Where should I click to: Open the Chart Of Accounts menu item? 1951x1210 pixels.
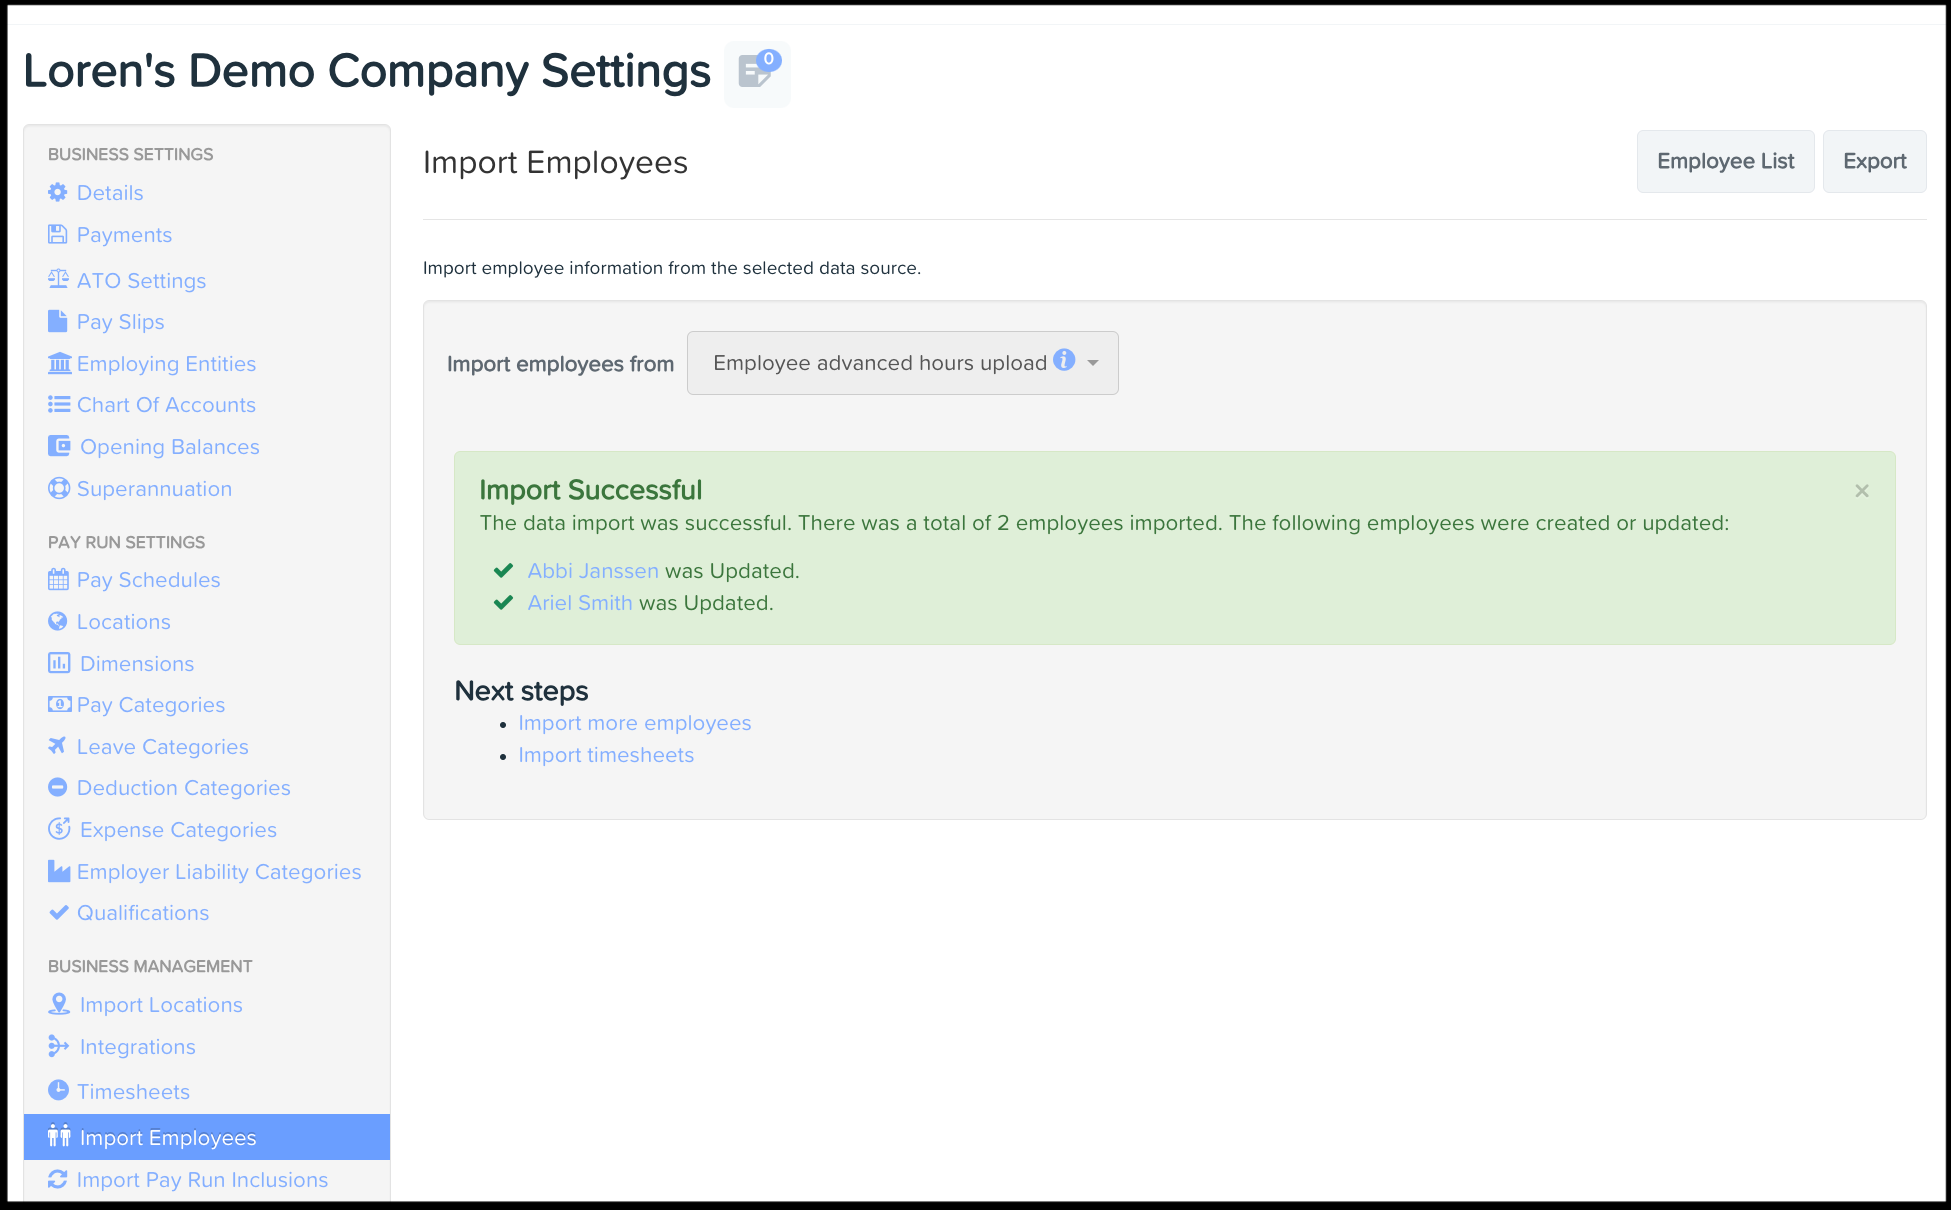pos(166,405)
